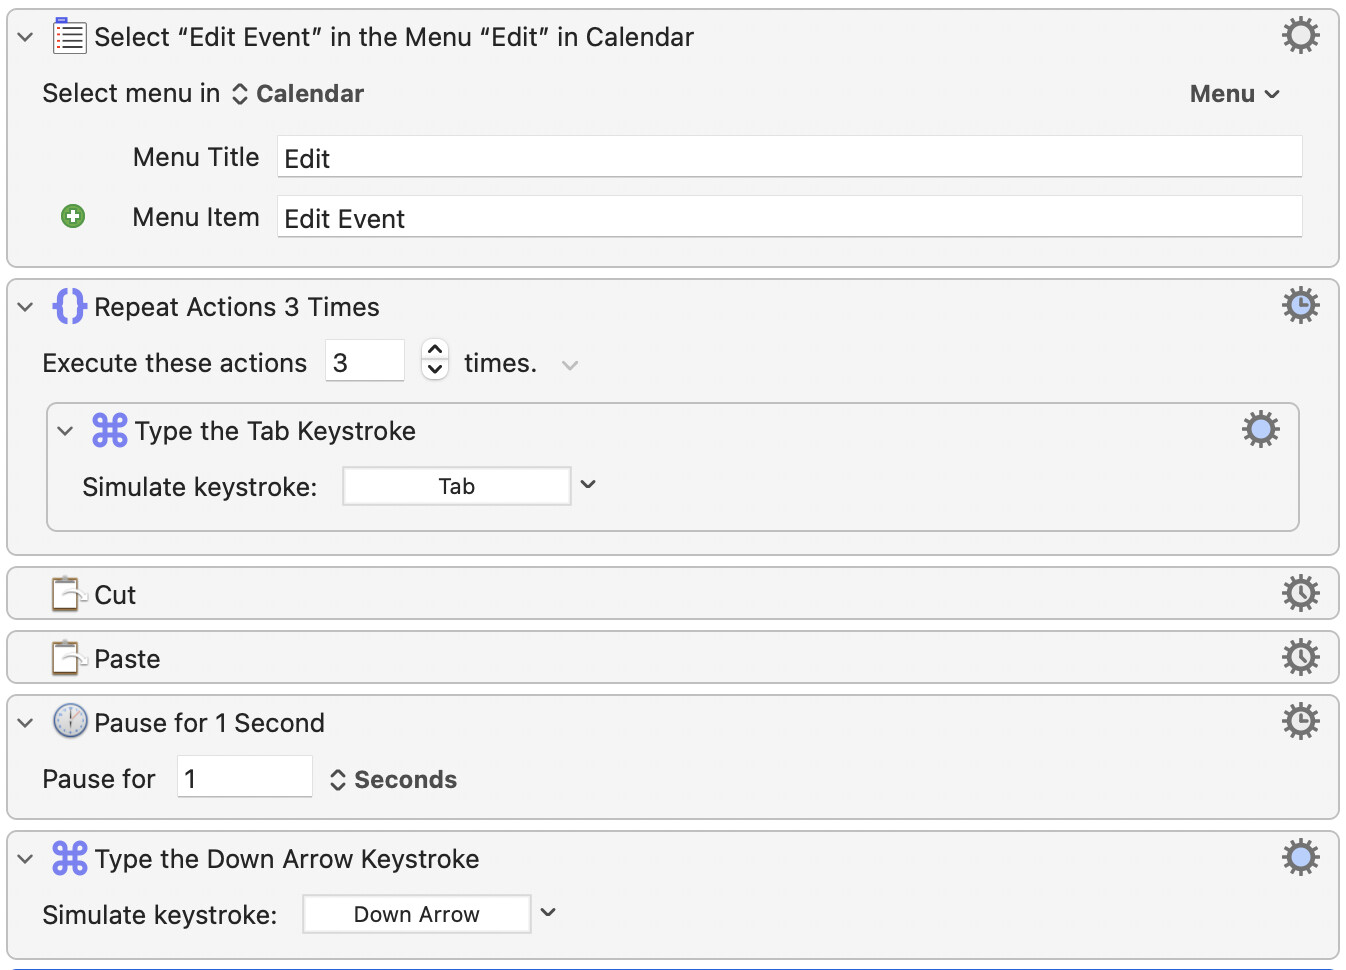The width and height of the screenshot is (1346, 970).
Task: Click the Down Arrow keystroke field
Action: [416, 914]
